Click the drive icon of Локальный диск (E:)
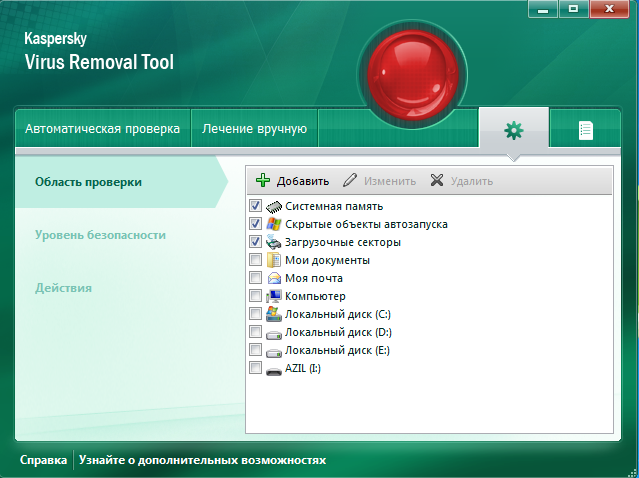Viewport: 639px width, 478px height. click(274, 353)
